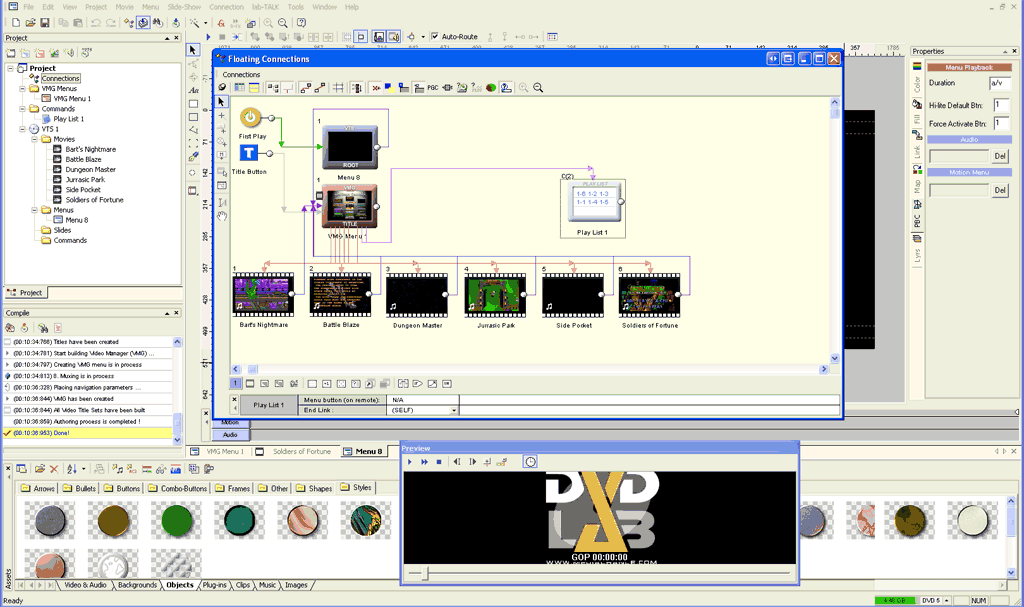Select the gold brown circle style swatch
The image size is (1024, 607).
tap(114, 521)
